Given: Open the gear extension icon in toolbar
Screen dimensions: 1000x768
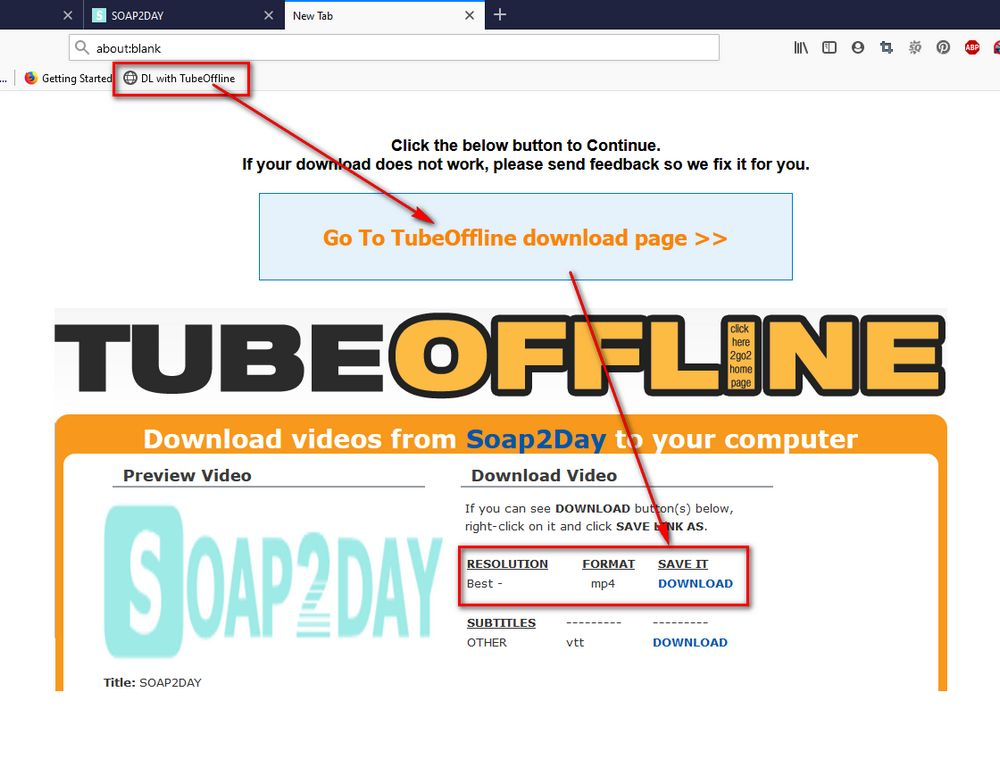Looking at the screenshot, I should tap(915, 48).
